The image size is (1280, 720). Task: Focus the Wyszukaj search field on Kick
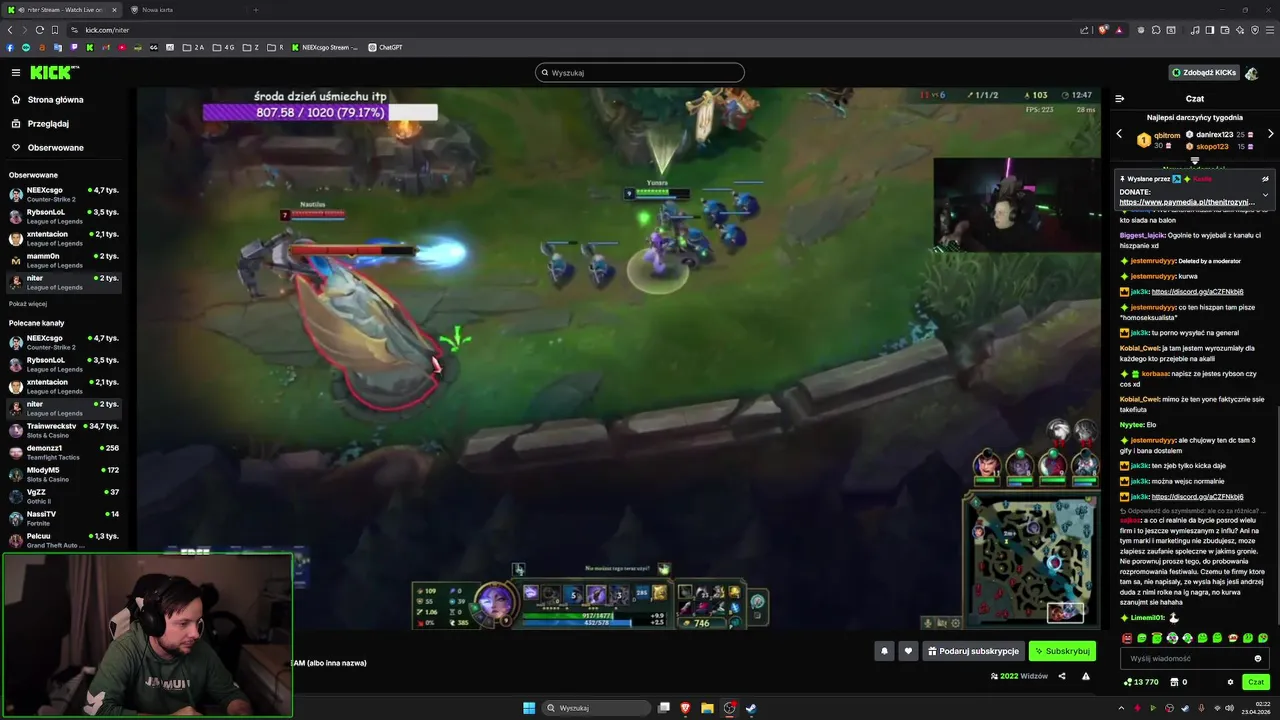pos(640,72)
